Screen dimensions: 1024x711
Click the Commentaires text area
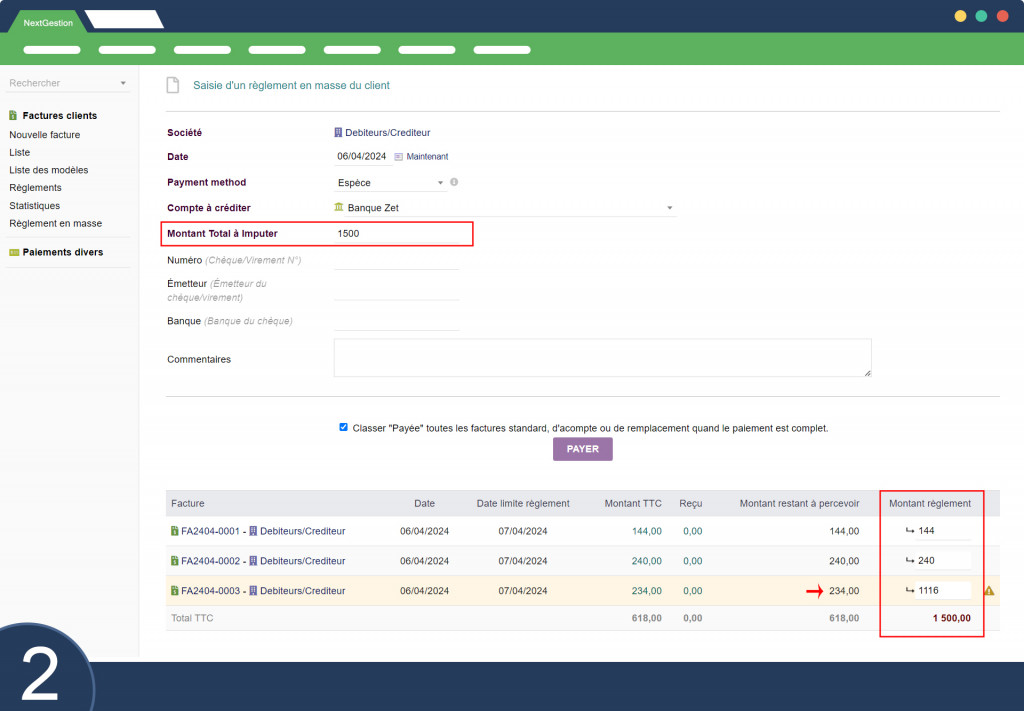pos(602,358)
